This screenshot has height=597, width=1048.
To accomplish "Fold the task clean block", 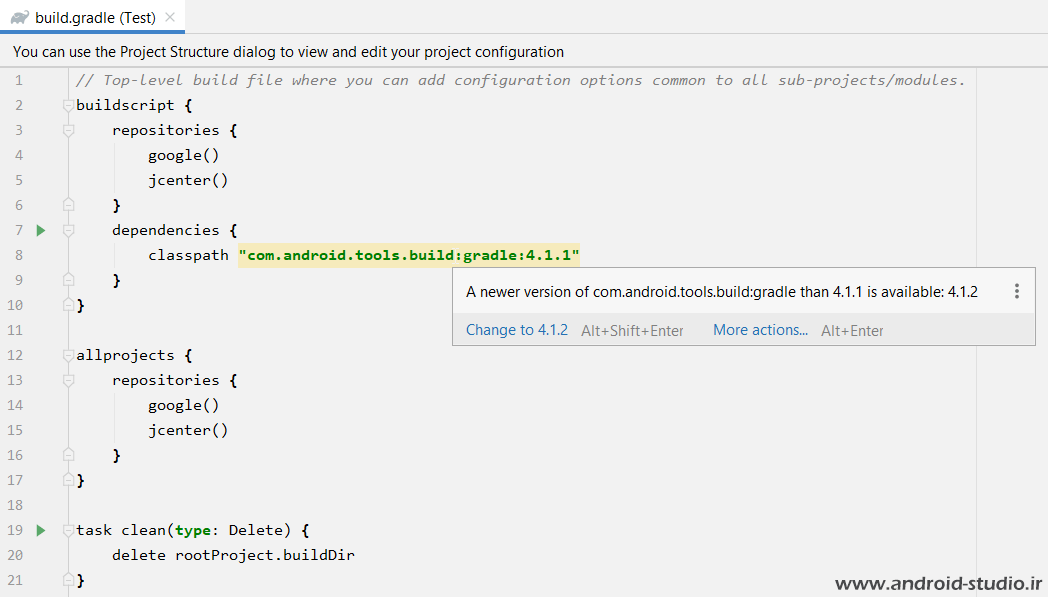I will click(x=68, y=531).
